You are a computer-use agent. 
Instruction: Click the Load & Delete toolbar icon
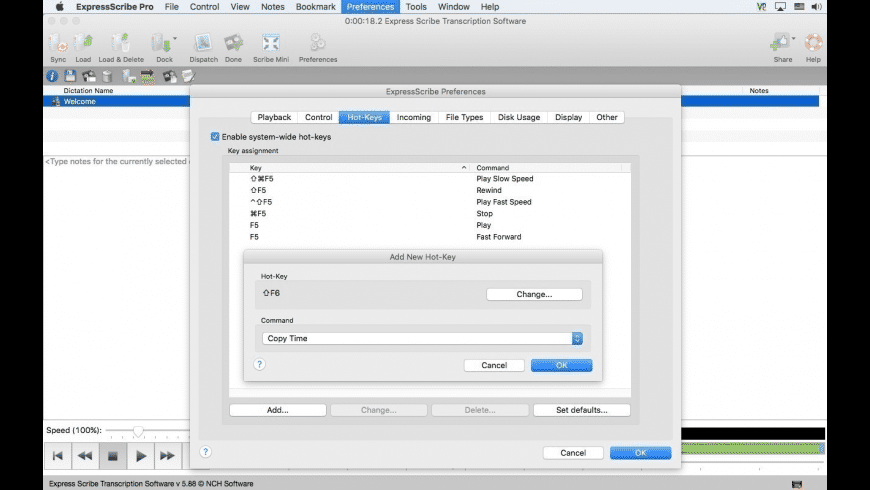click(x=120, y=44)
